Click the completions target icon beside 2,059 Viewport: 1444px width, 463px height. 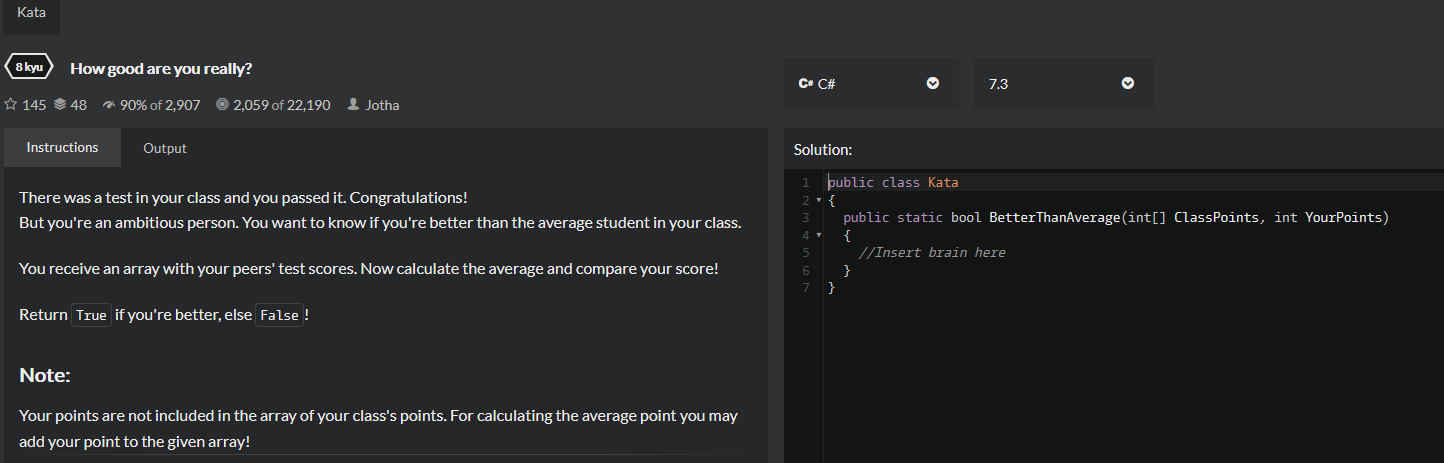222,104
